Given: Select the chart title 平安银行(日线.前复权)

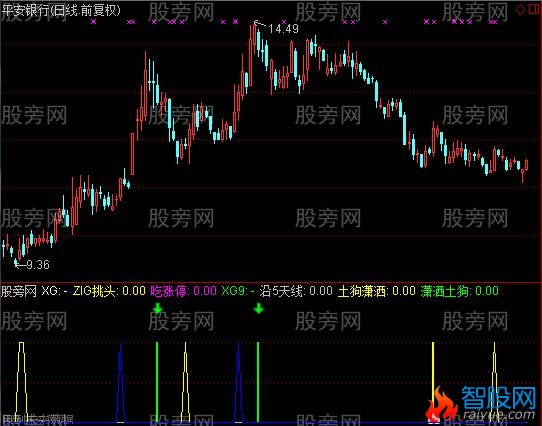Looking at the screenshot, I should tap(61, 10).
